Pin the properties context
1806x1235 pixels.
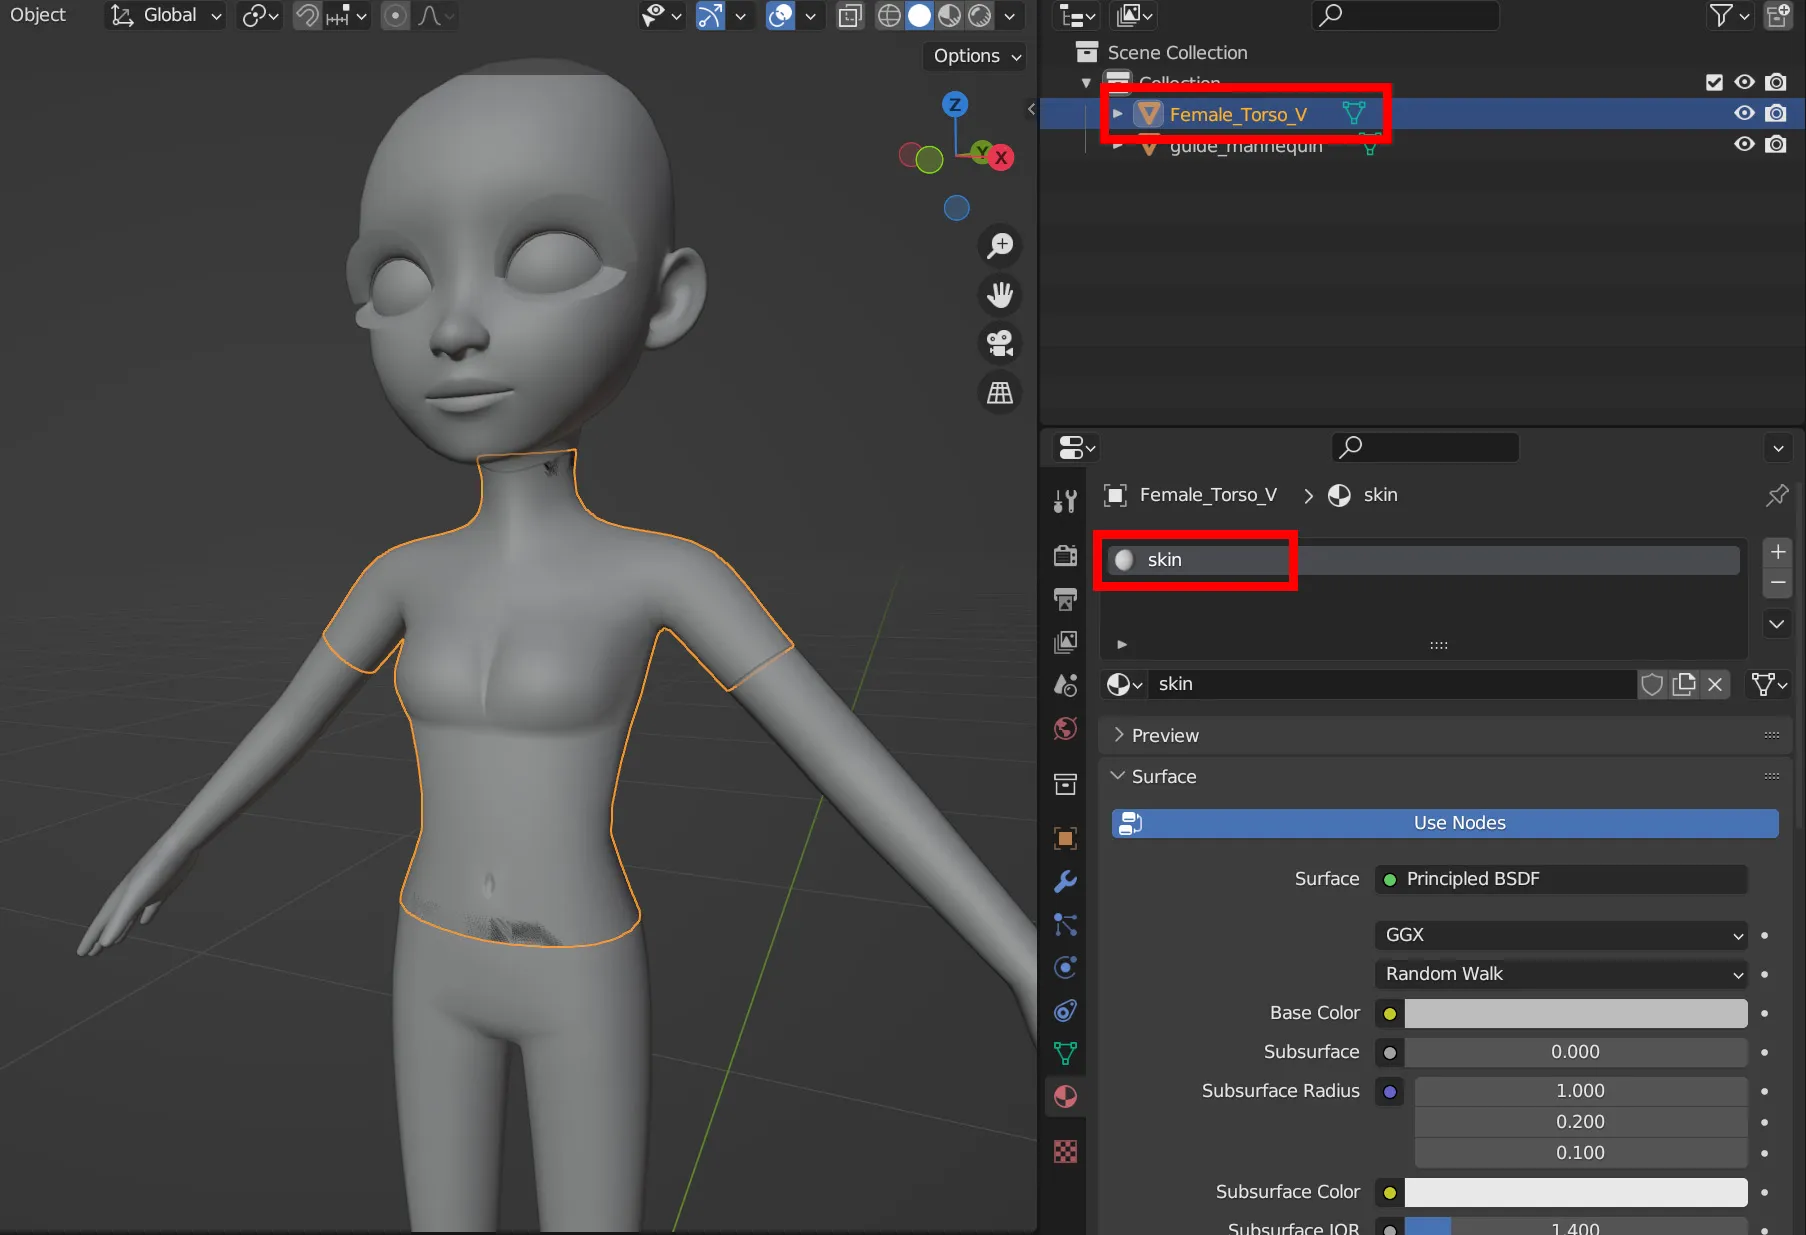coord(1776,495)
